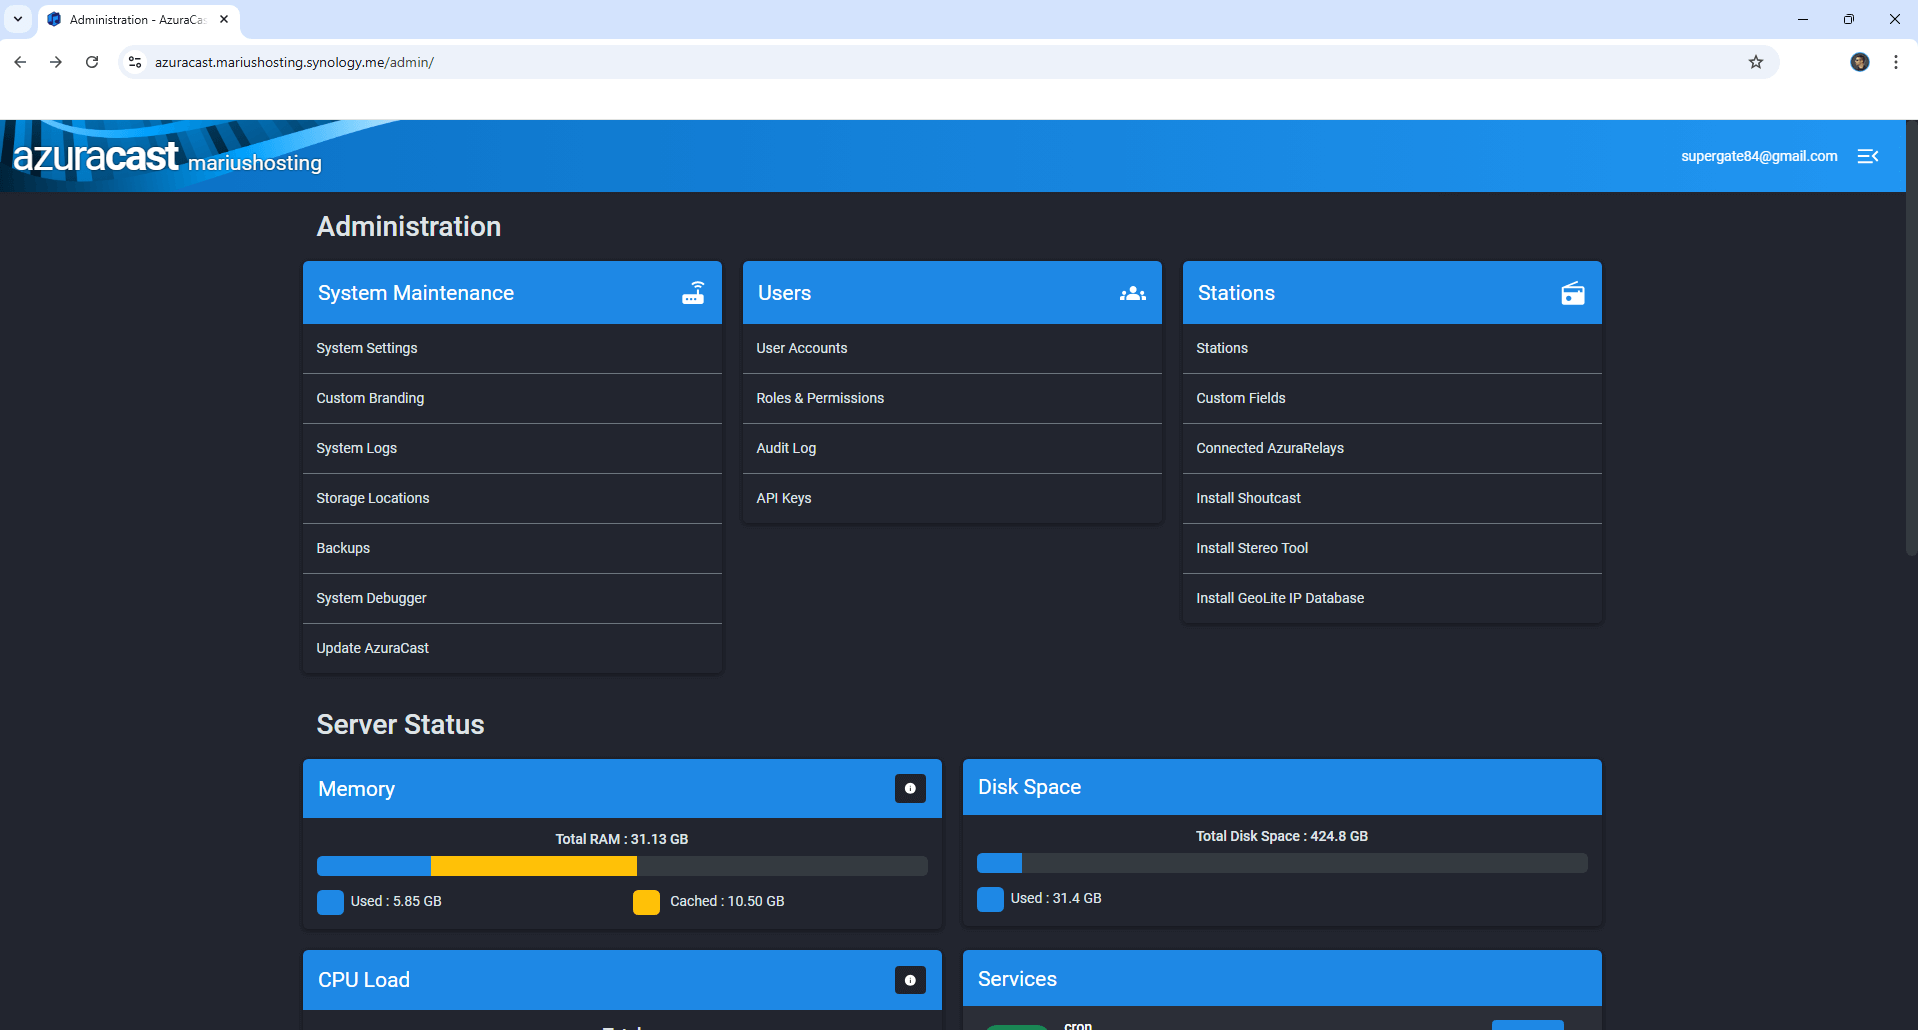The image size is (1918, 1030).
Task: Open Backups page
Action: (512, 548)
